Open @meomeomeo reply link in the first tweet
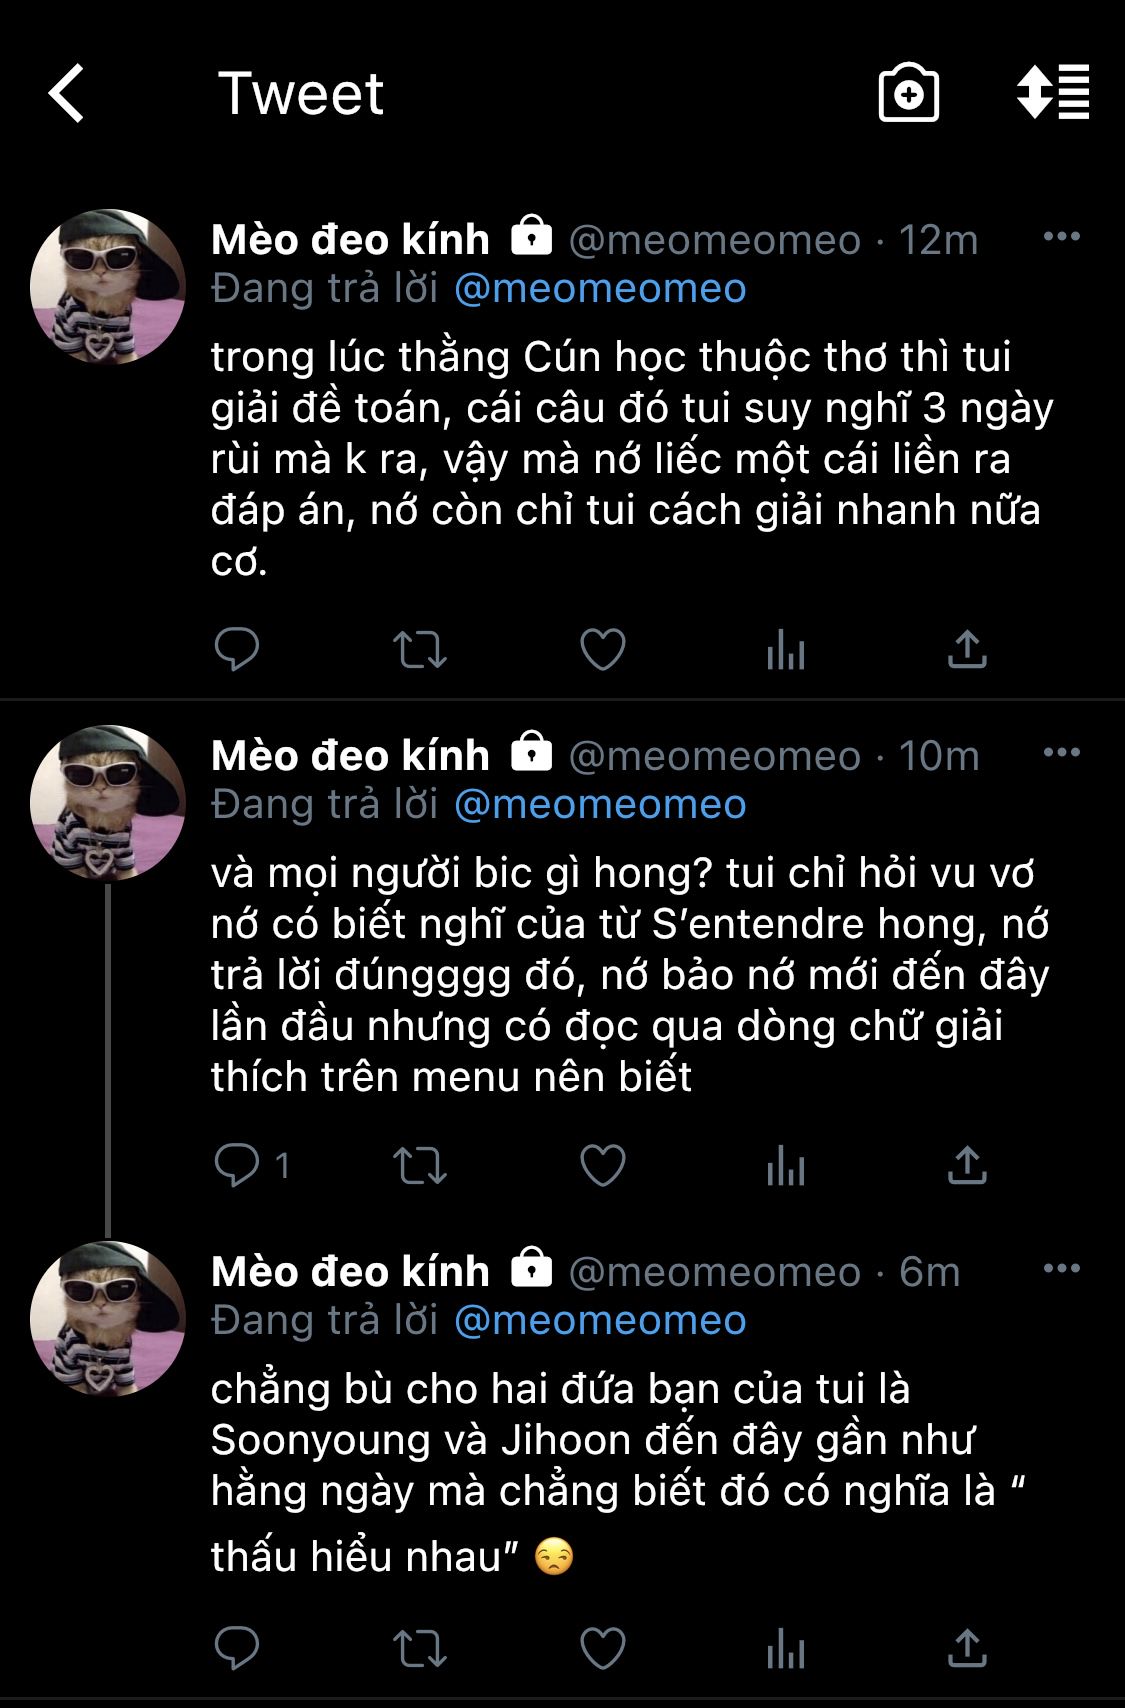The width and height of the screenshot is (1125, 1708). coord(600,289)
